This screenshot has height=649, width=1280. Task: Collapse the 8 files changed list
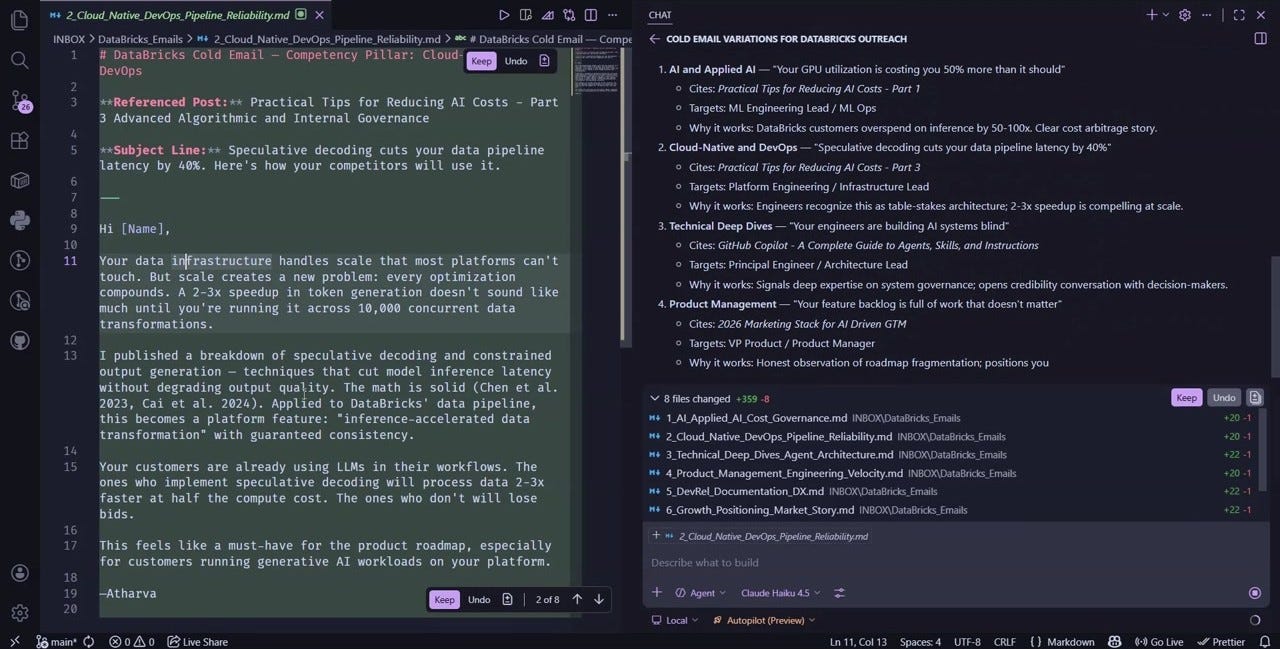(654, 398)
